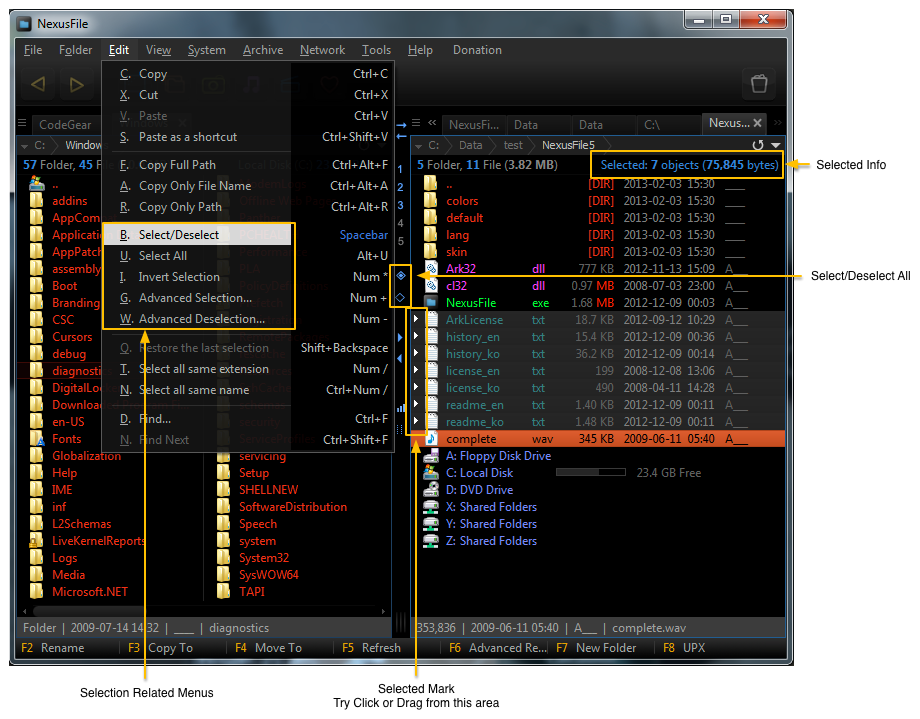Open the left panel tab list menu icon

tap(22, 123)
